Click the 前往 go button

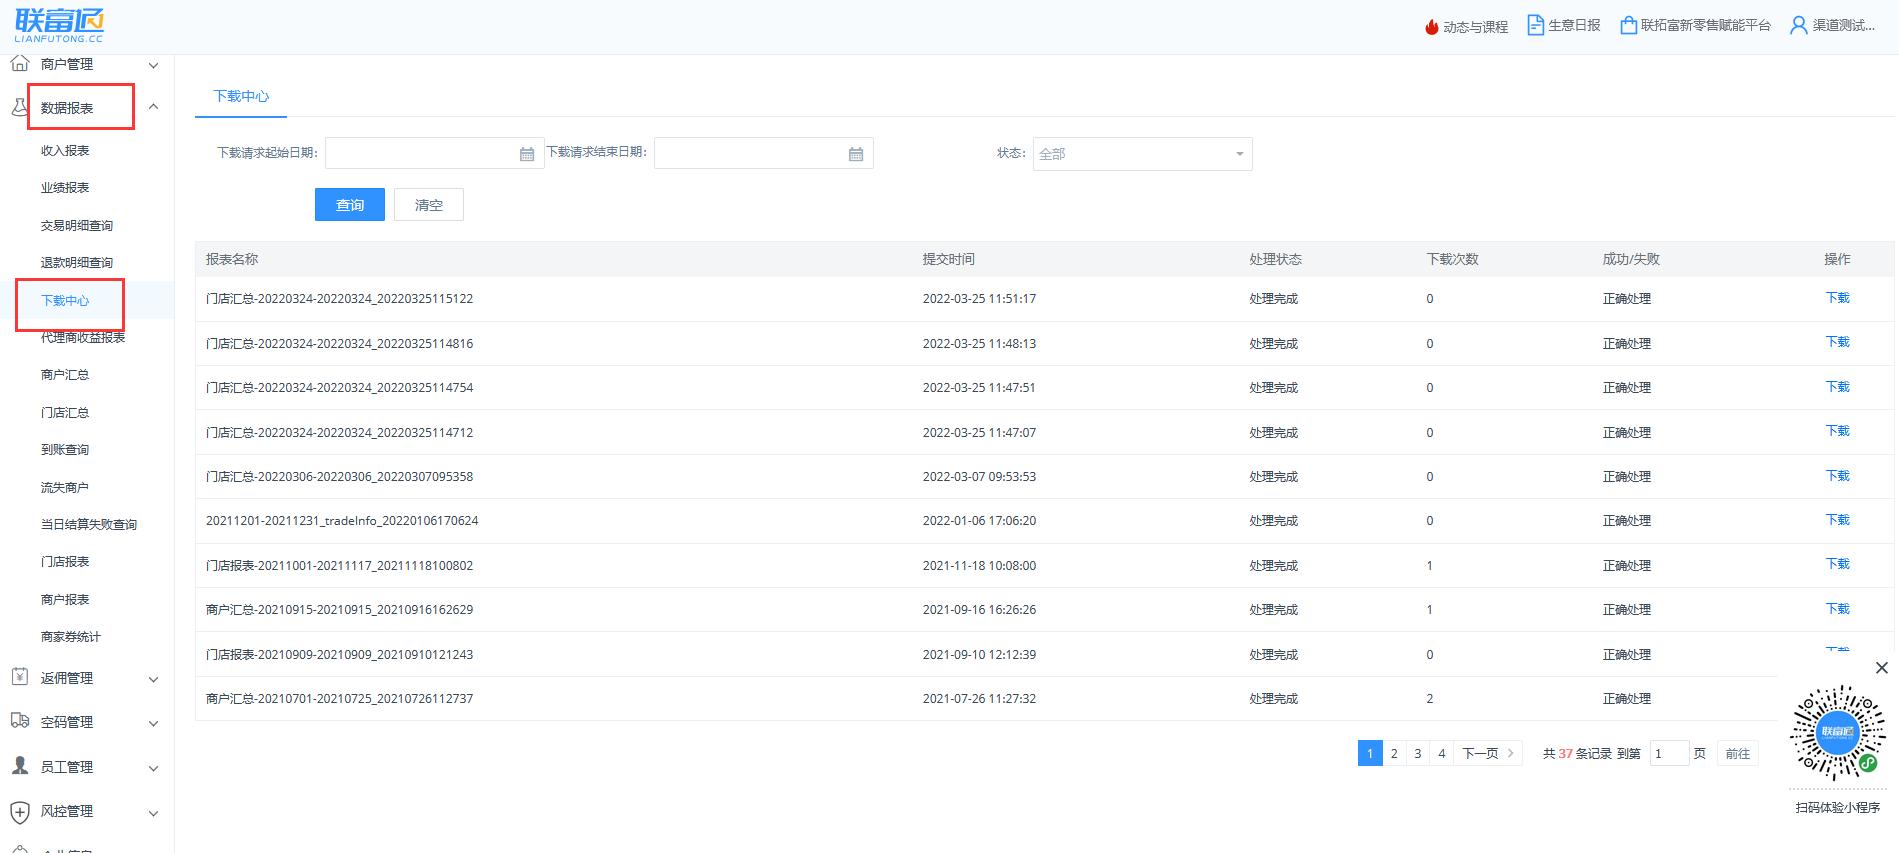[x=1738, y=753]
